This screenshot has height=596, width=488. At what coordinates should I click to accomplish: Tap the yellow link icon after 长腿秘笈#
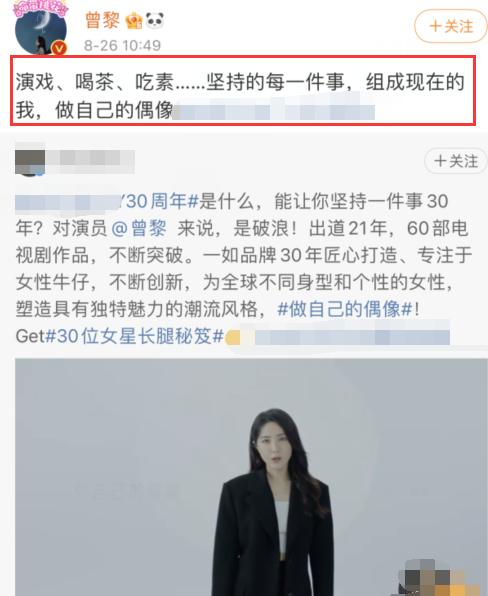pyautogui.click(x=232, y=337)
